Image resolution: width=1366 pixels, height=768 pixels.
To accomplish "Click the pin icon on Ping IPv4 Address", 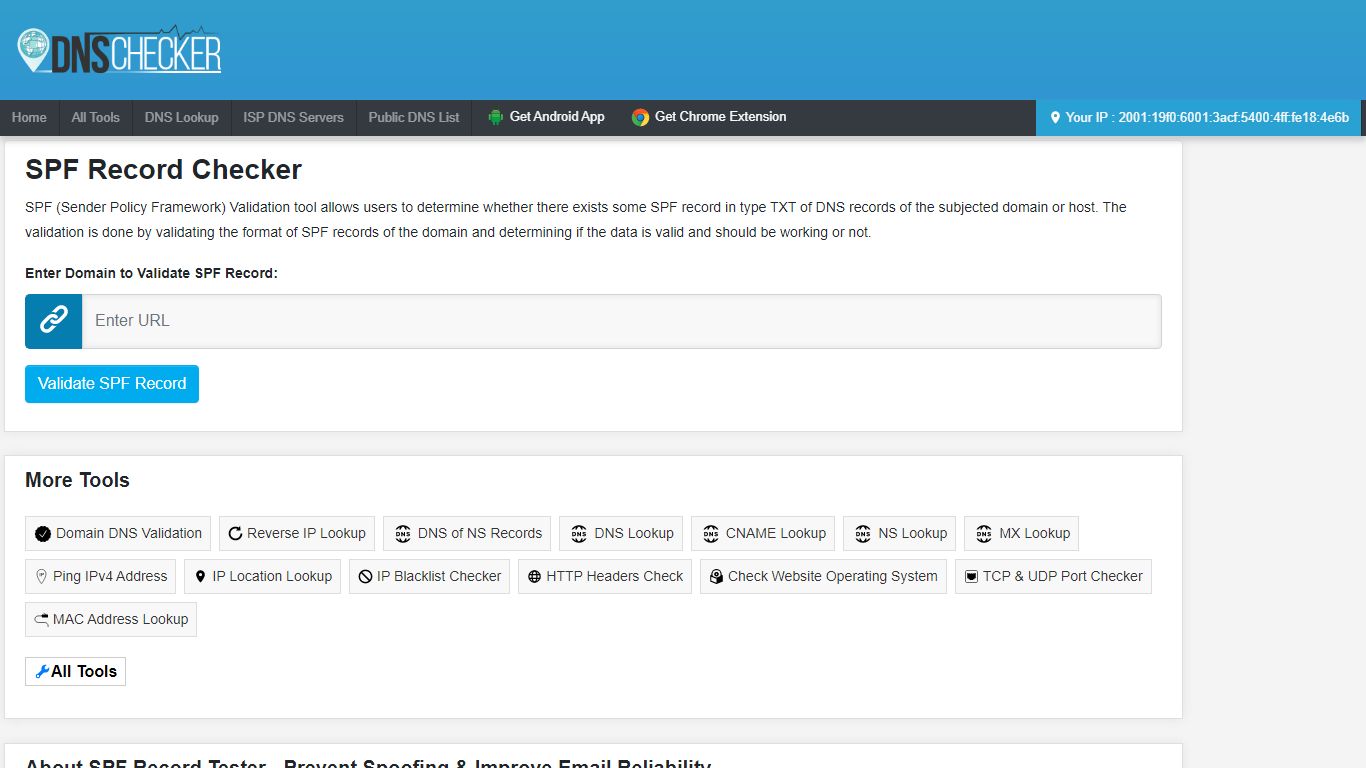I will (x=41, y=577).
